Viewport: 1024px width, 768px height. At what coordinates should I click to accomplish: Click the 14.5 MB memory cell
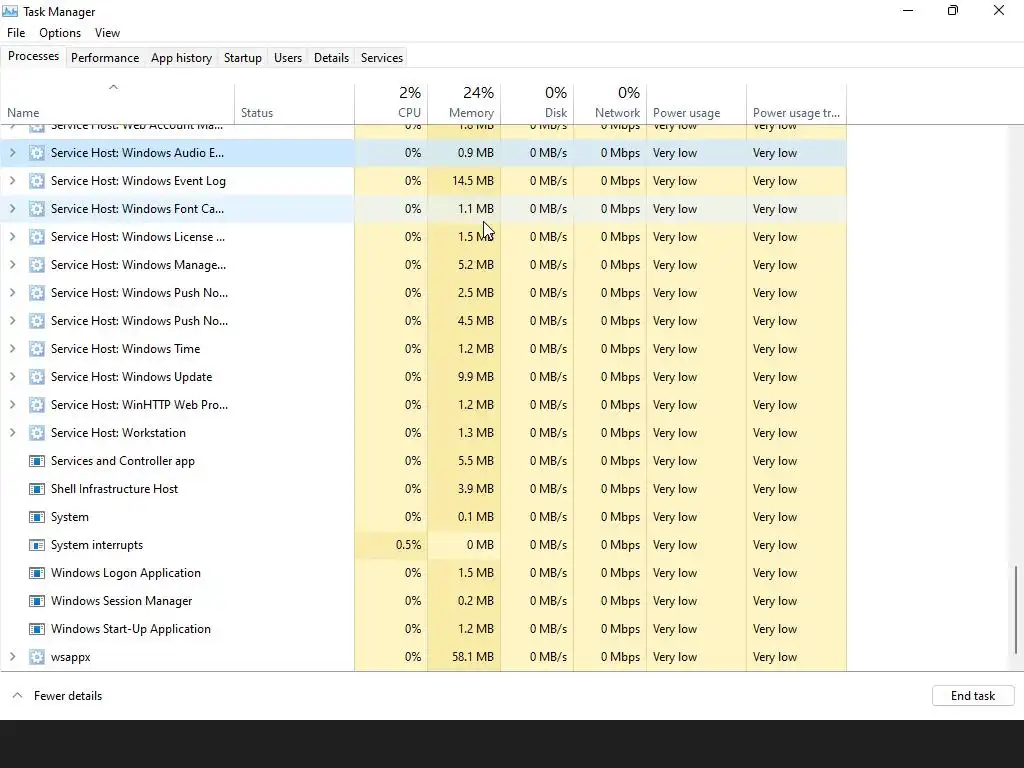(464, 181)
